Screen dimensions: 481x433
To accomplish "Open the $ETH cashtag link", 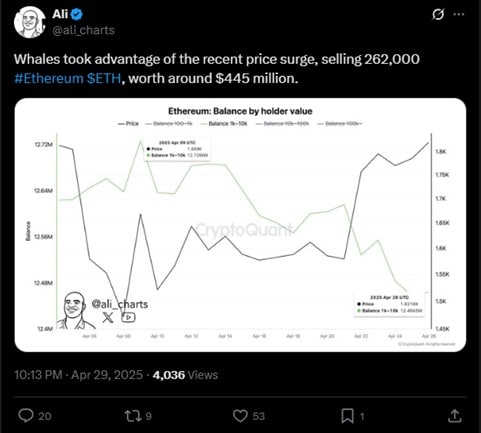I will (104, 78).
